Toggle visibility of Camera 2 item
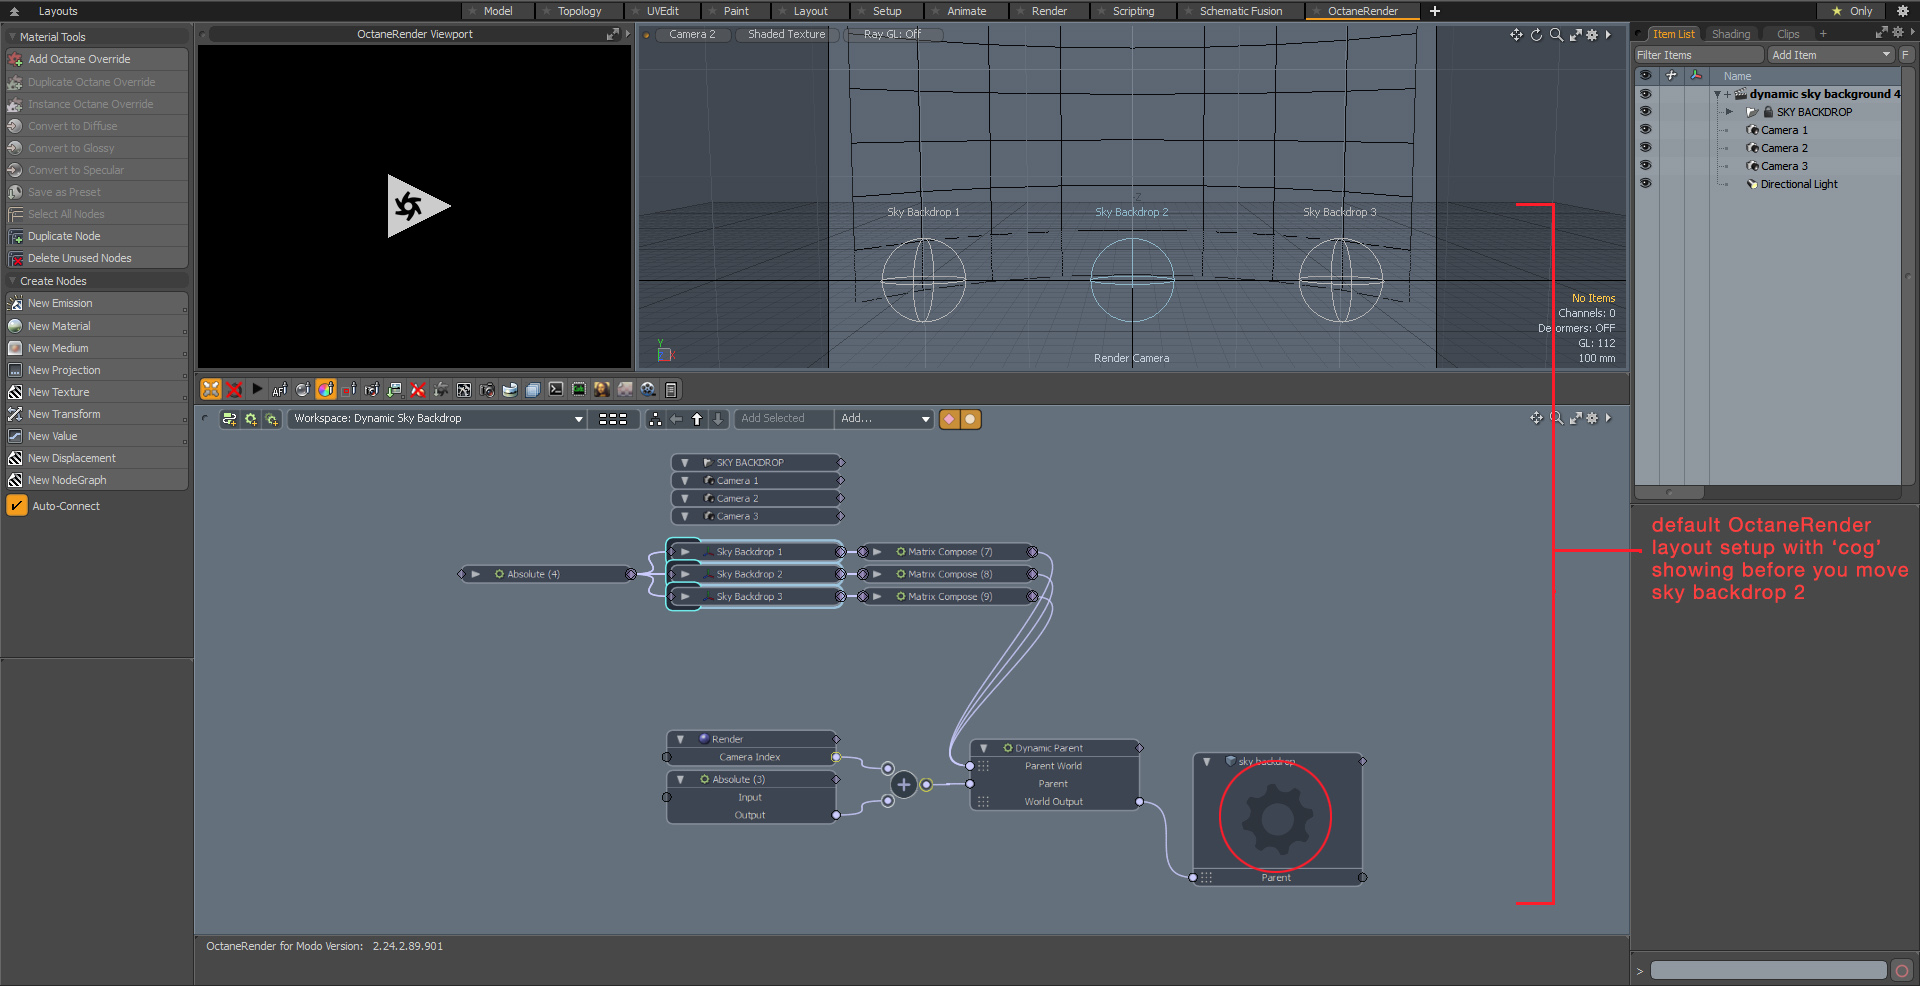Screen dimensions: 1920x986 (x=1645, y=148)
